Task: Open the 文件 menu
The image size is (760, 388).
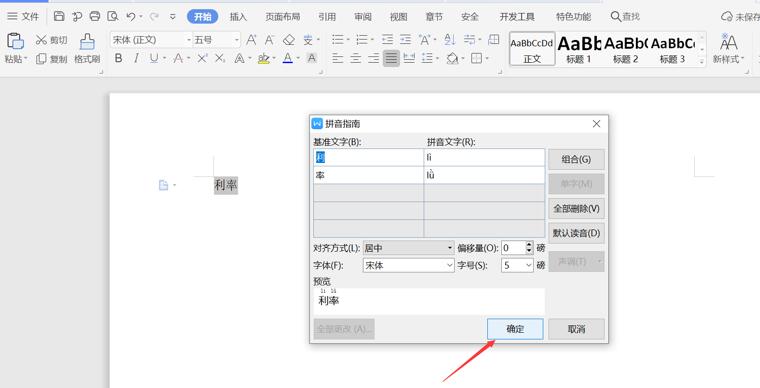Action: point(23,16)
